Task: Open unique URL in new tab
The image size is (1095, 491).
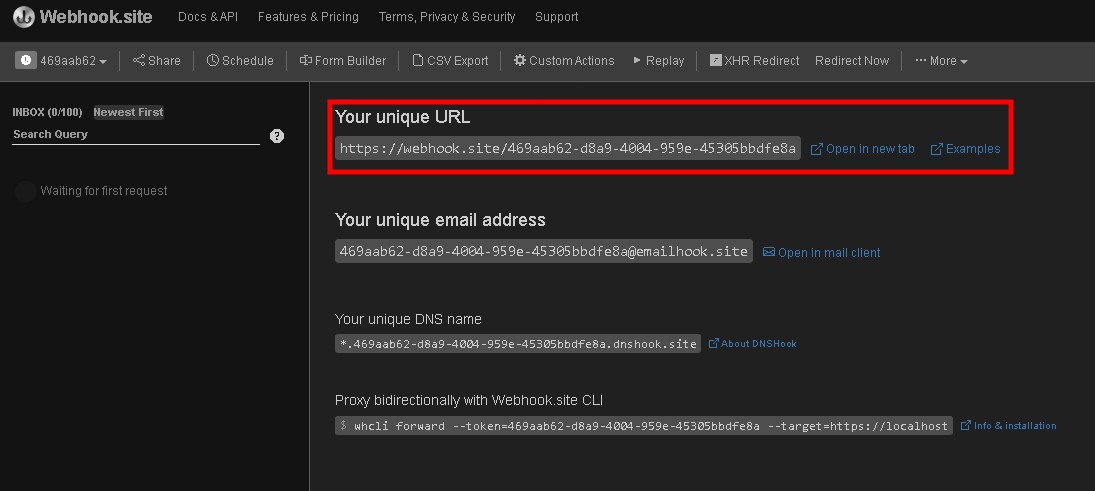Action: click(x=862, y=149)
